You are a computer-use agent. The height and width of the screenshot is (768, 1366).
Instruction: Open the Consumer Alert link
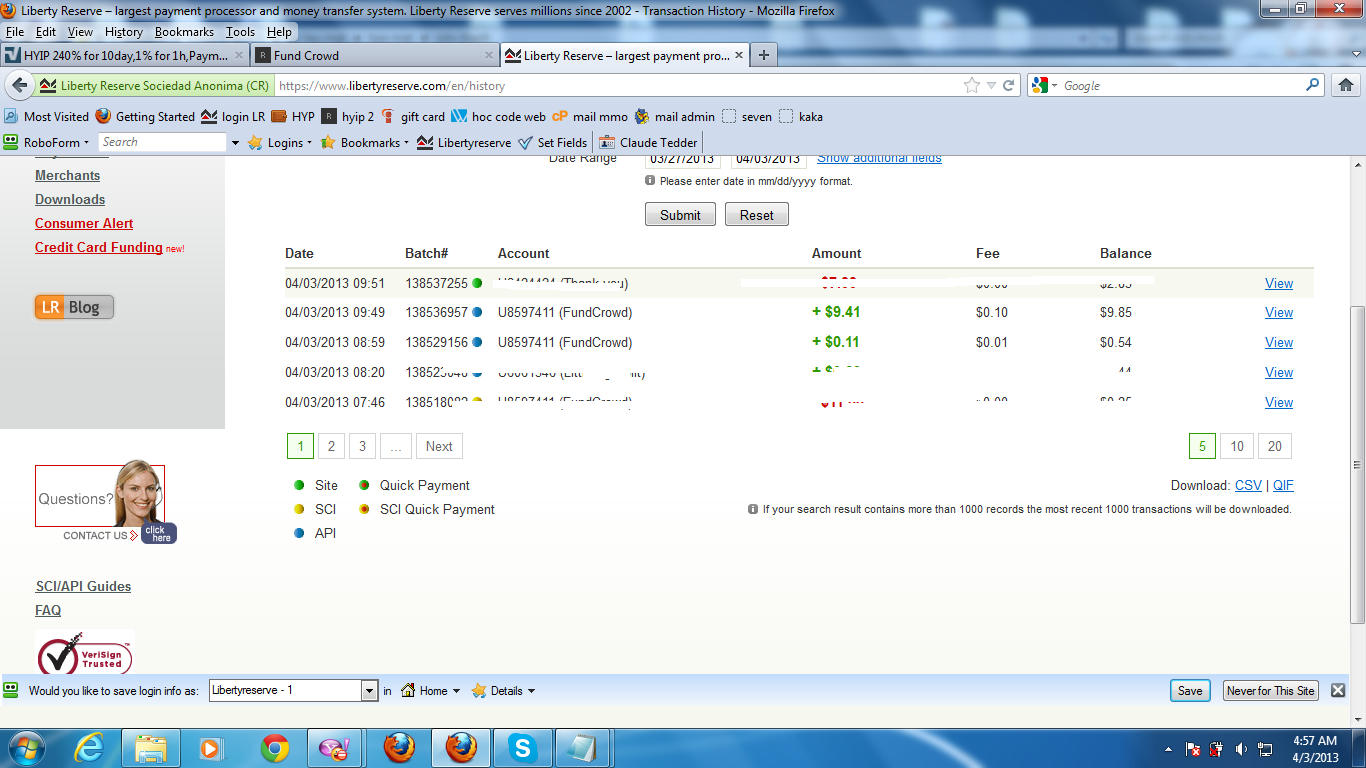pyautogui.click(x=84, y=223)
